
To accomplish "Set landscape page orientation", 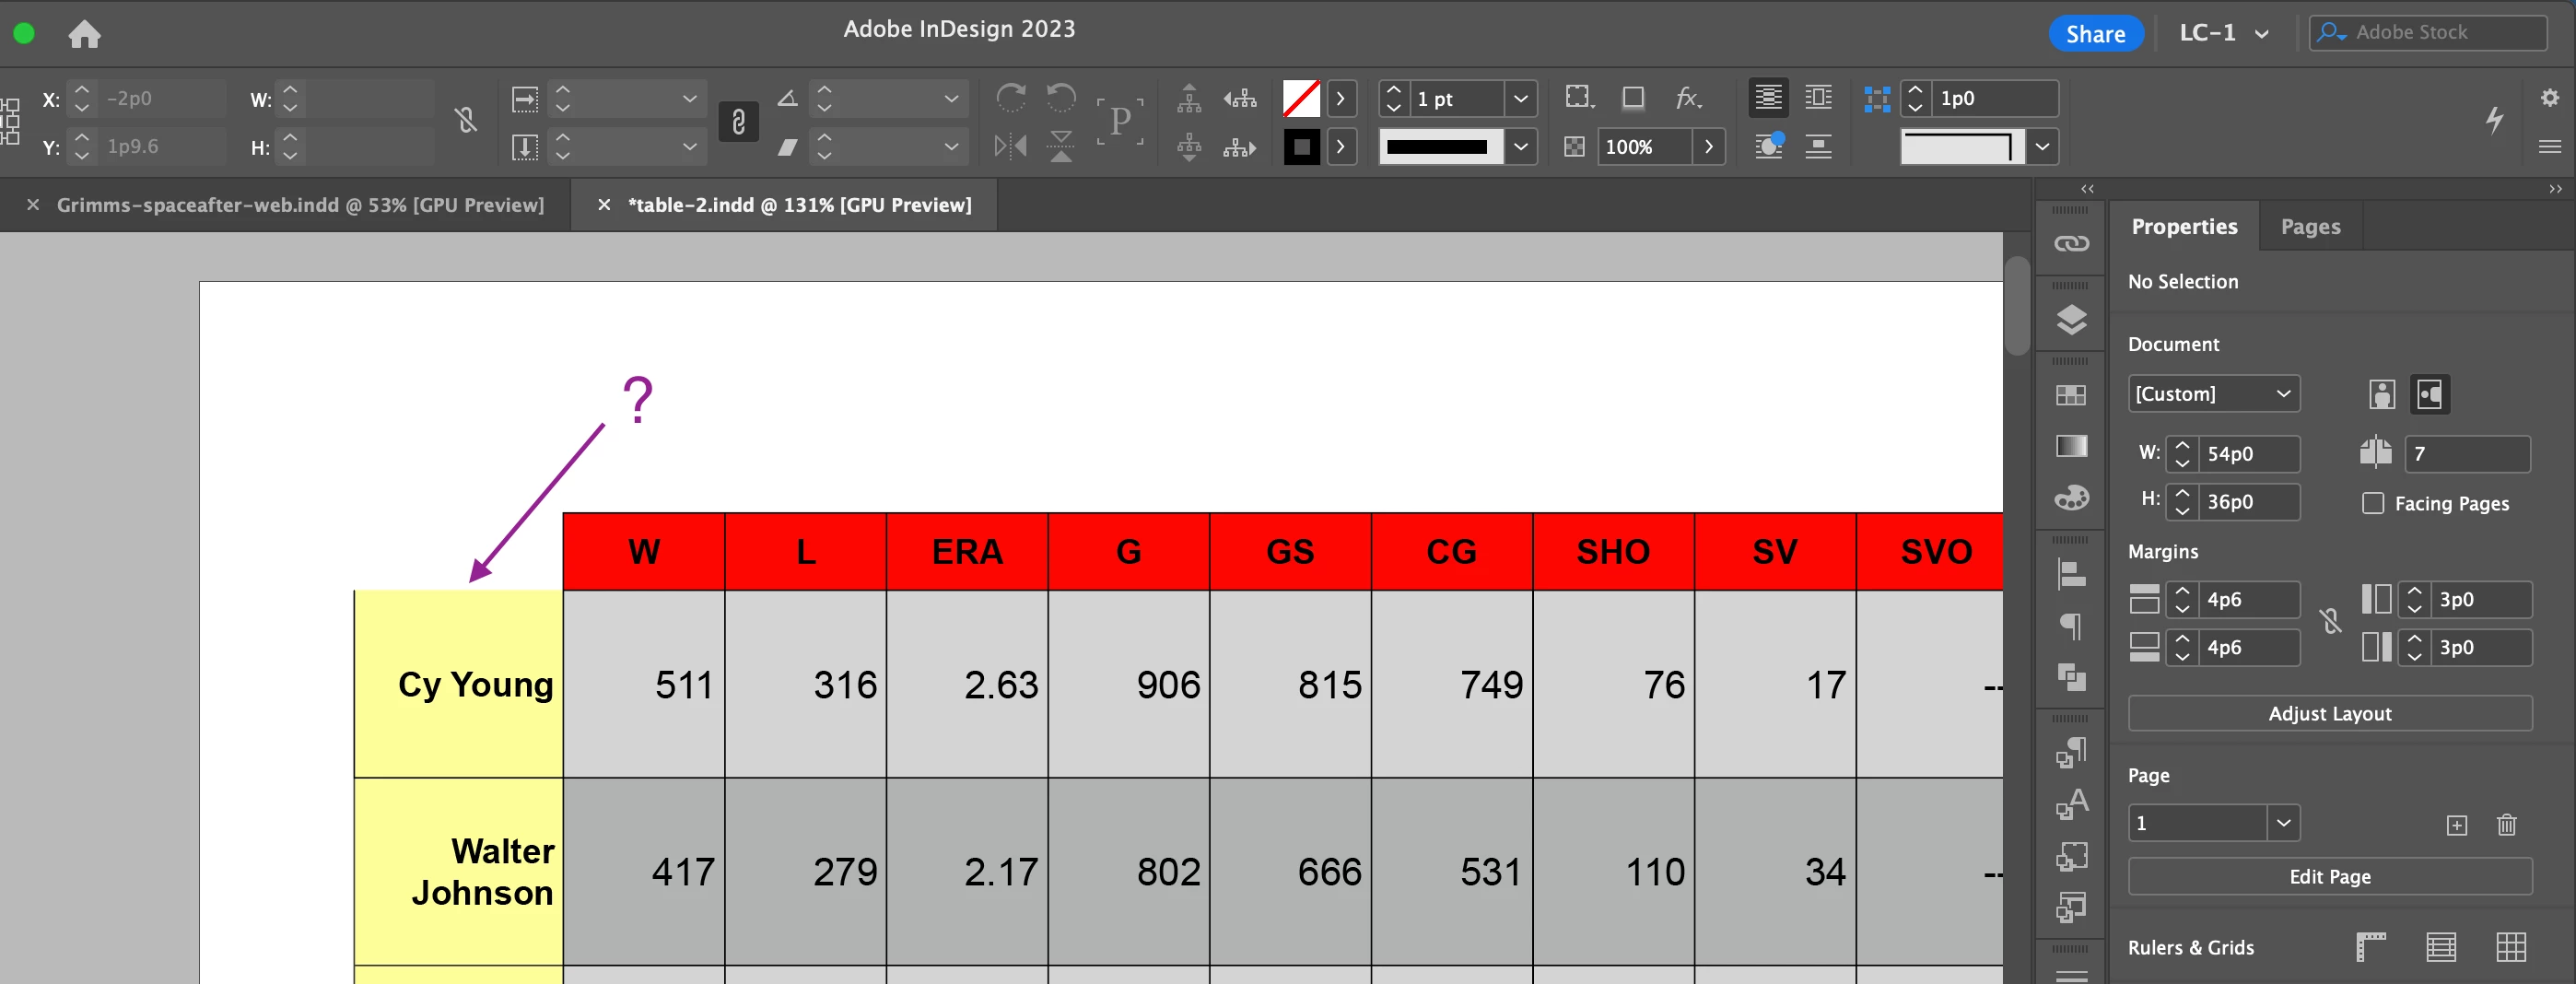I will (x=2430, y=394).
